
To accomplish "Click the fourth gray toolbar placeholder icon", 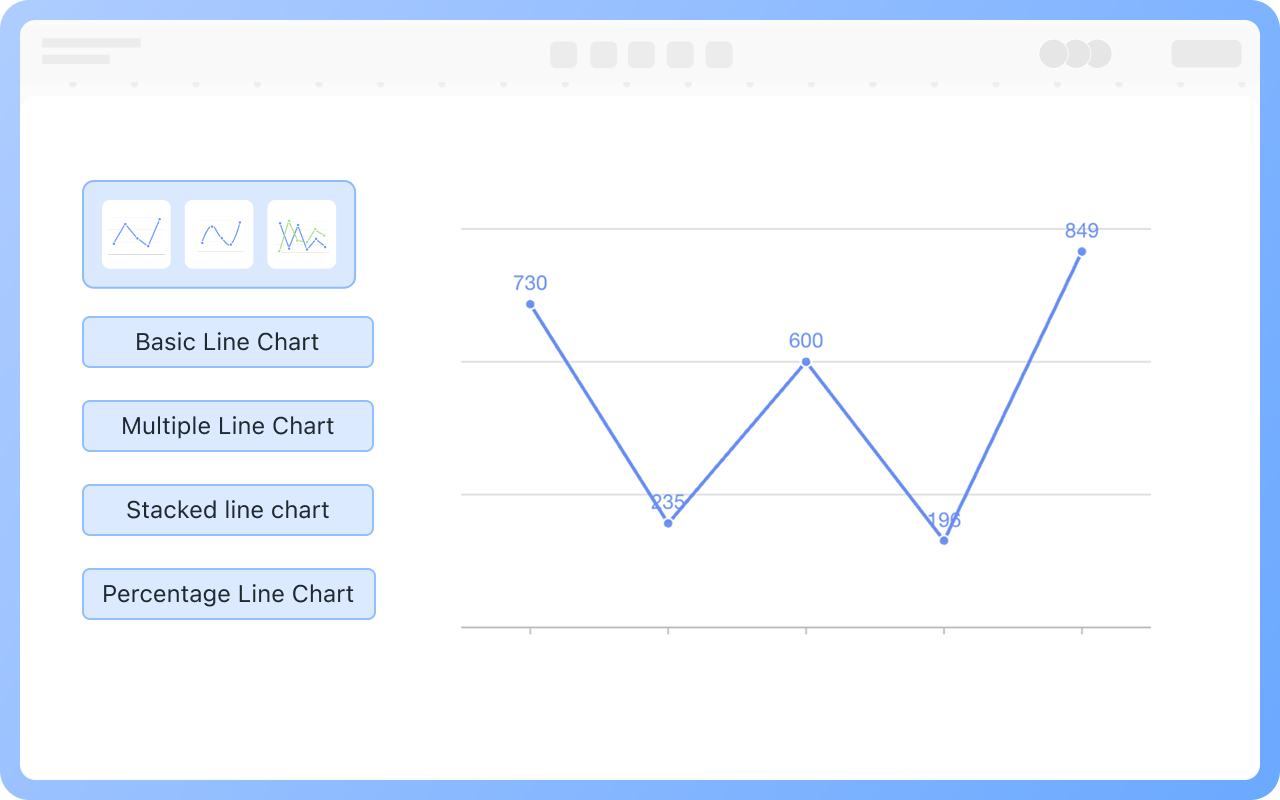I will [x=680, y=54].
